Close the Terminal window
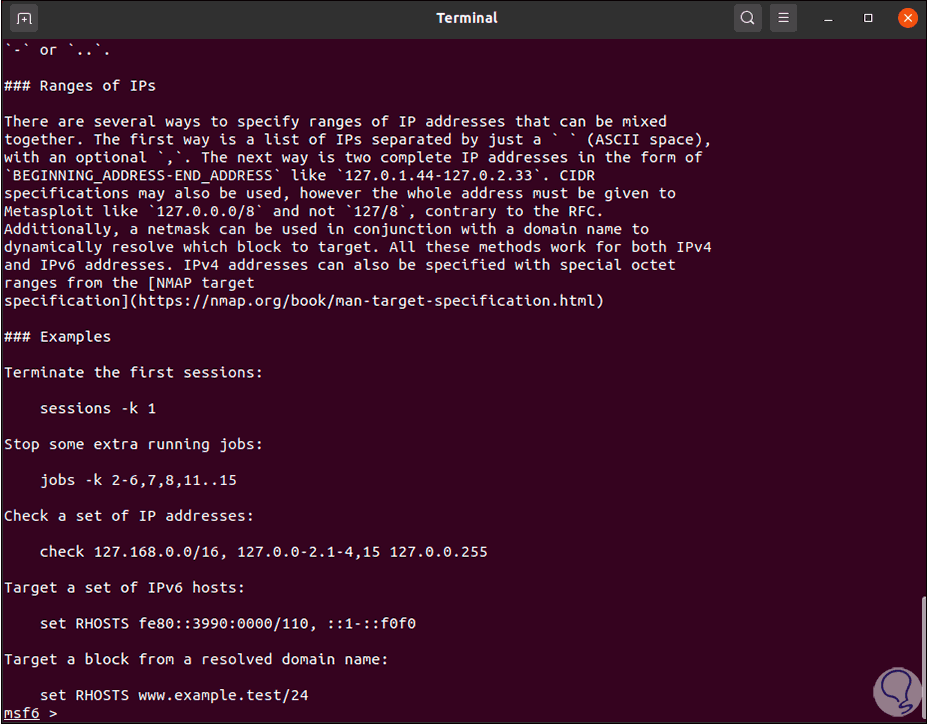Viewport: 929px width, 724px height. pos(907,18)
